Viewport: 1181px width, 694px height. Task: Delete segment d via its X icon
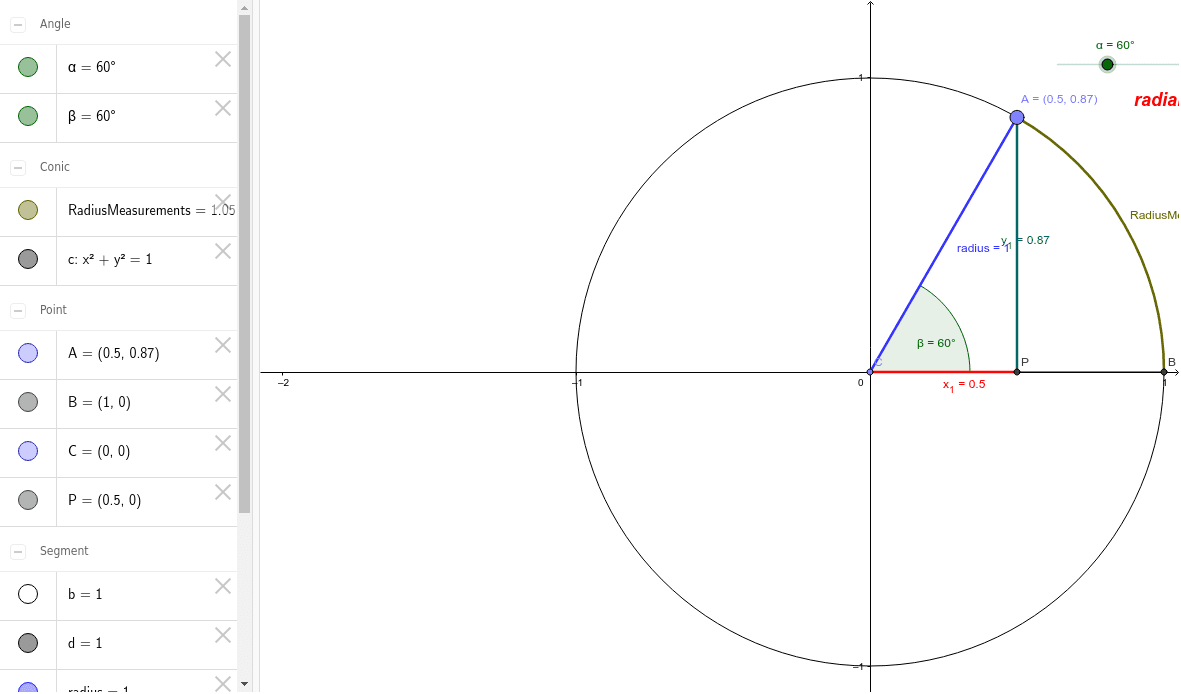pyautogui.click(x=222, y=635)
